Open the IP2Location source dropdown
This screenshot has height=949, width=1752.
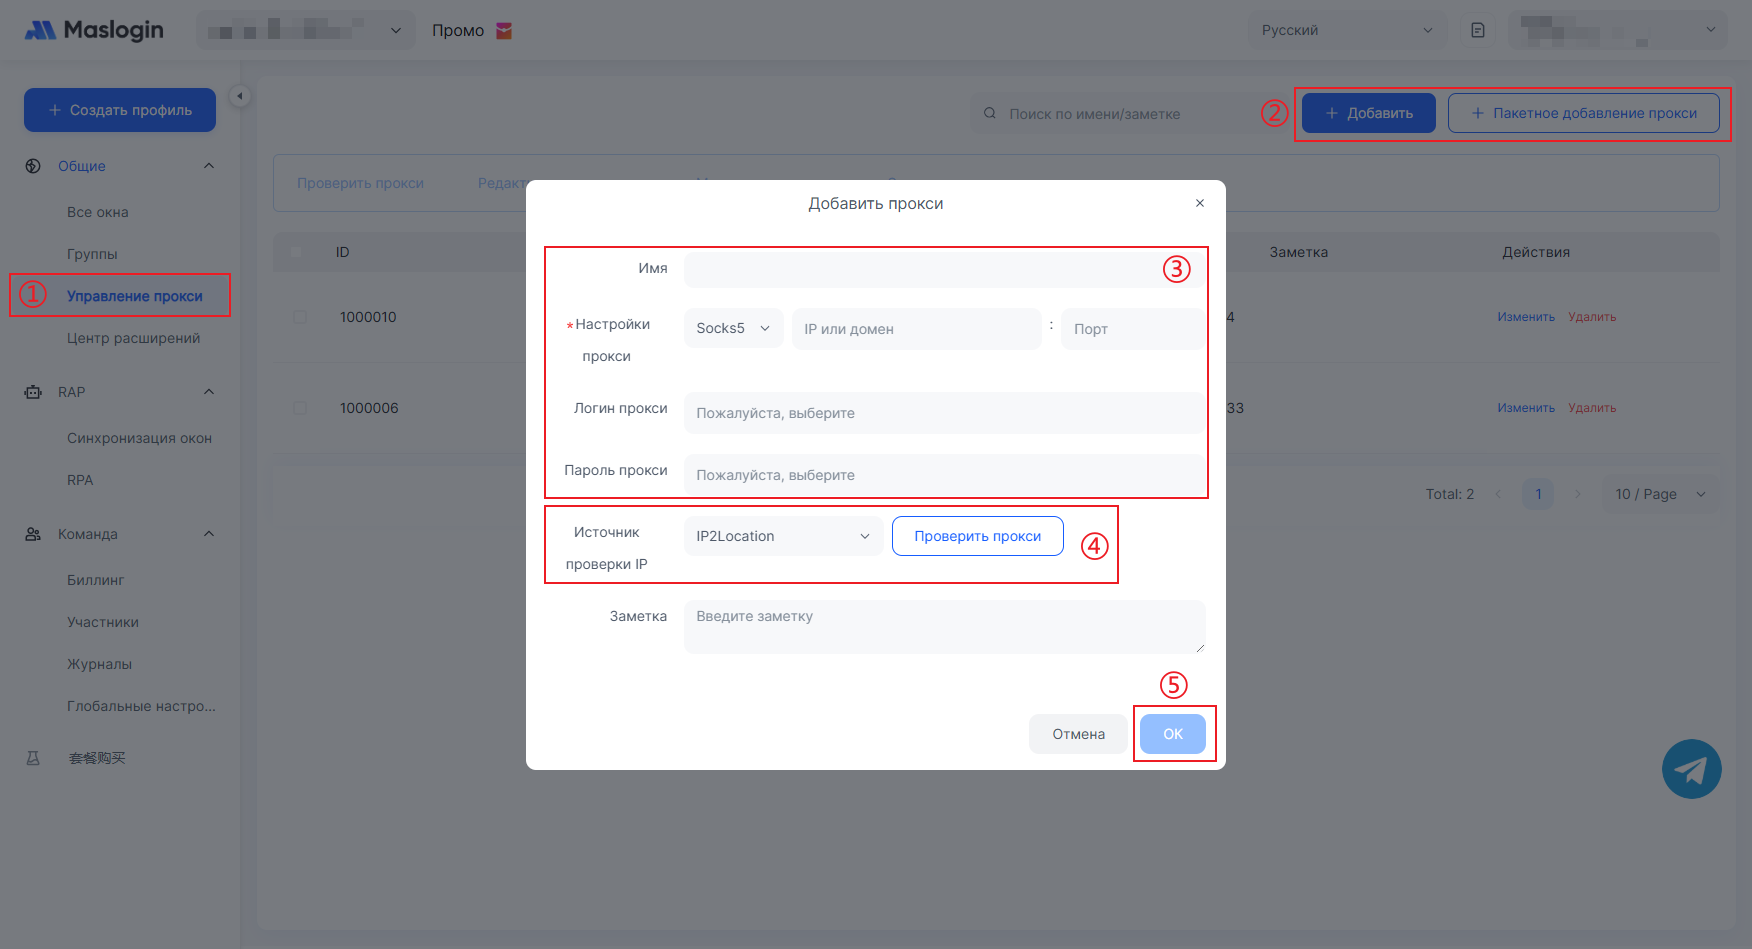pyautogui.click(x=783, y=536)
